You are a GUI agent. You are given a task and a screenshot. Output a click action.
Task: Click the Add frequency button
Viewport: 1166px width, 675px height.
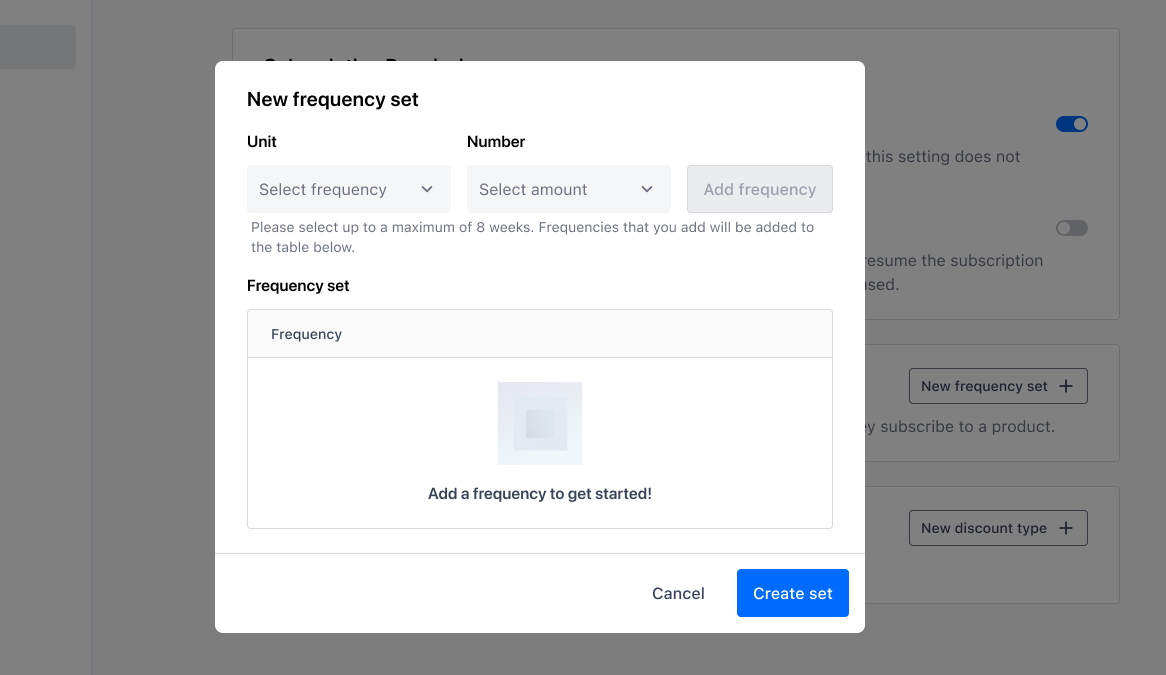click(760, 190)
